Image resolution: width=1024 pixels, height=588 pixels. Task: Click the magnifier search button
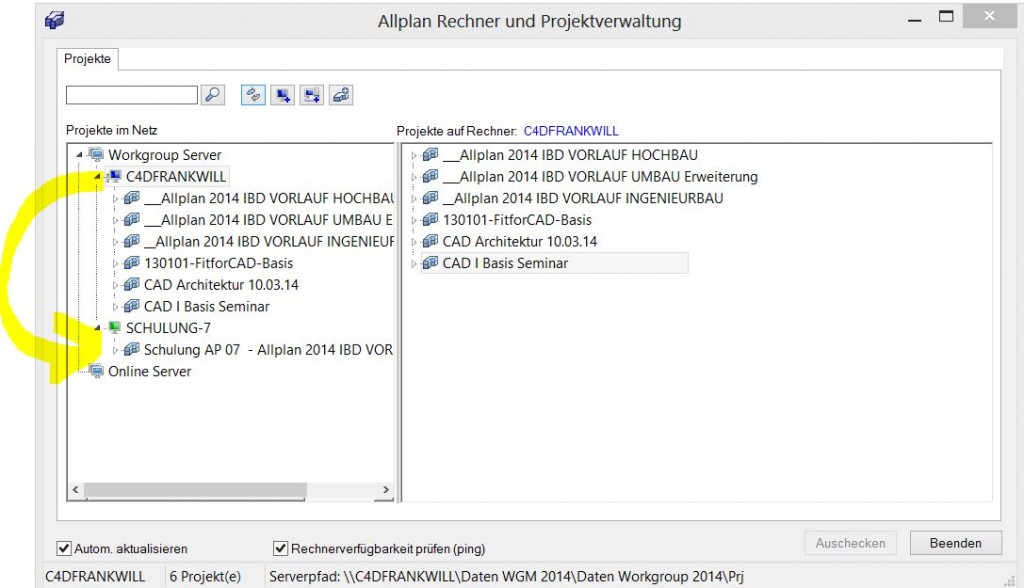click(212, 95)
